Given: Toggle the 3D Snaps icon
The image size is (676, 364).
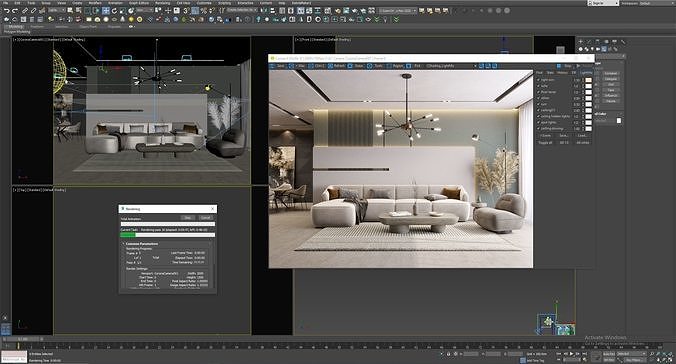Looking at the screenshot, I should [x=186, y=10].
